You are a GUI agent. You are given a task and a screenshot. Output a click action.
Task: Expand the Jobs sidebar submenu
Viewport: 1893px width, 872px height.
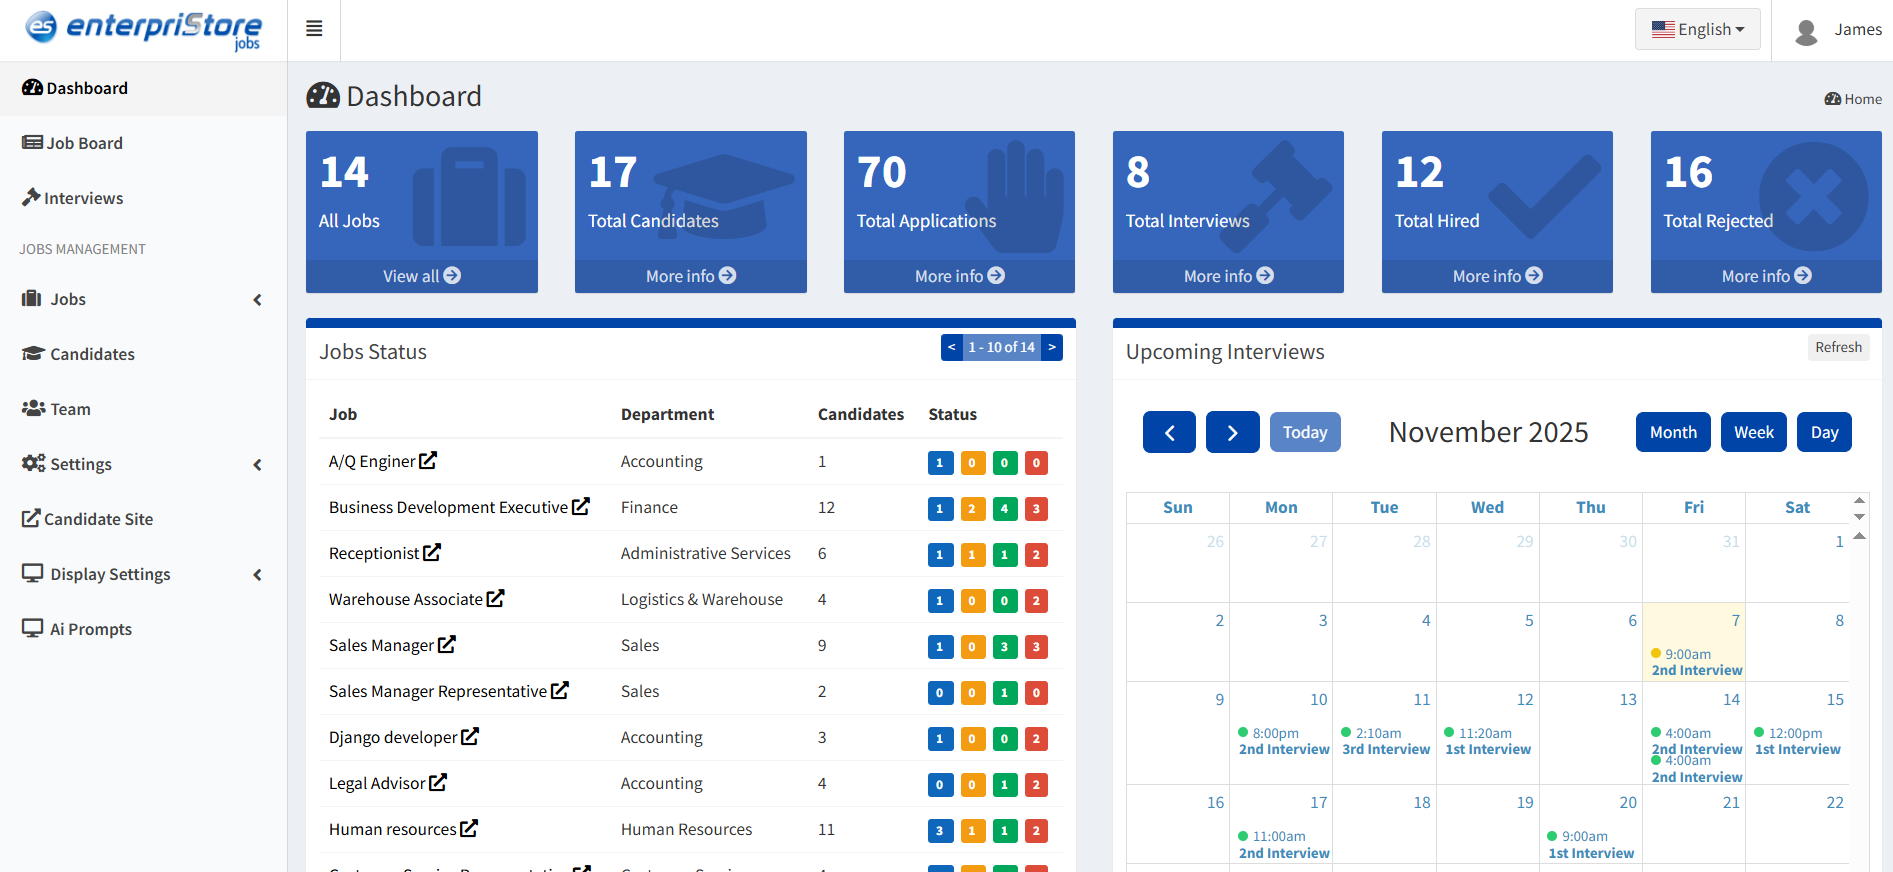point(257,299)
